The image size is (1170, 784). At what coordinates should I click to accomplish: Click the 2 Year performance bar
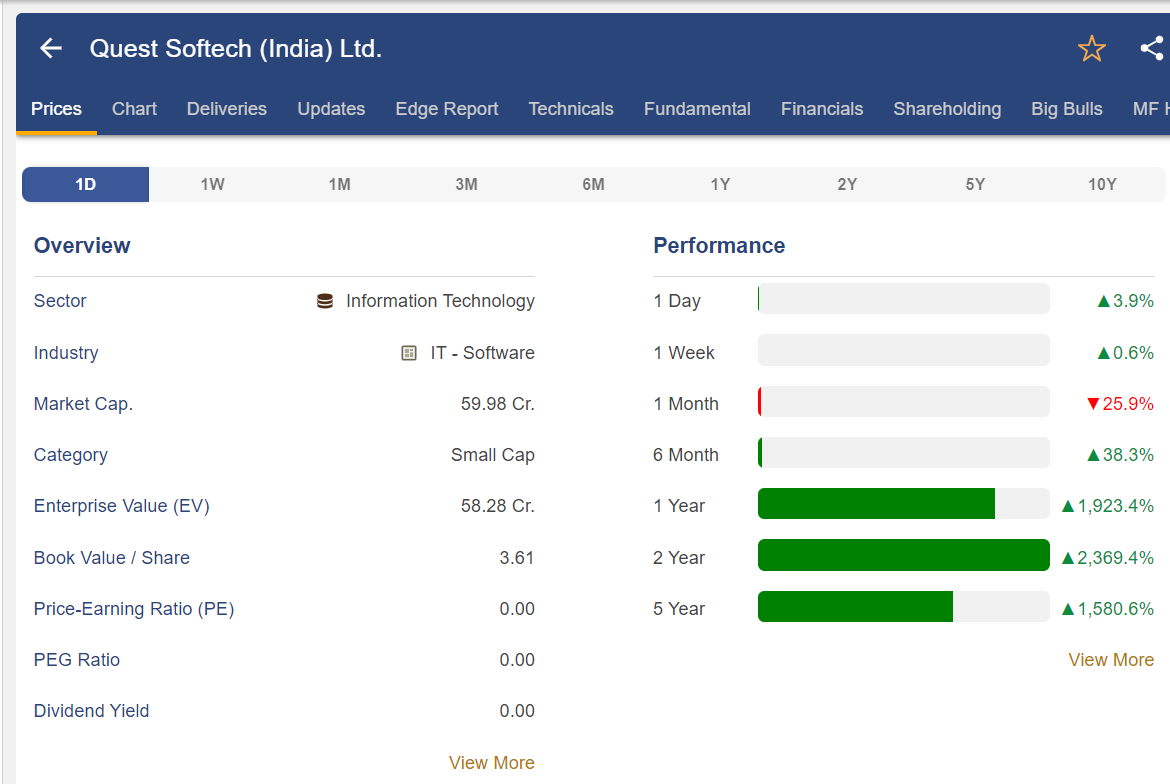[x=904, y=555]
